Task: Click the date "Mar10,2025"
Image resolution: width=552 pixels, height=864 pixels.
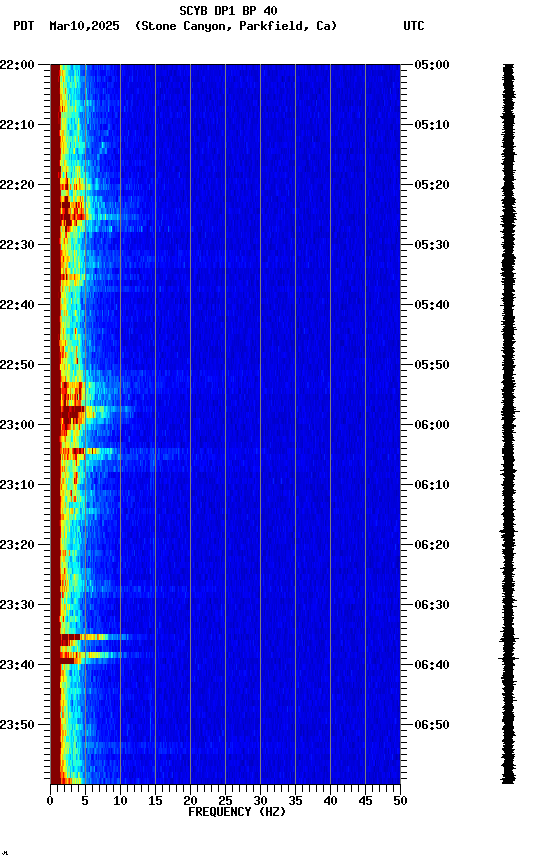Action: pos(84,26)
